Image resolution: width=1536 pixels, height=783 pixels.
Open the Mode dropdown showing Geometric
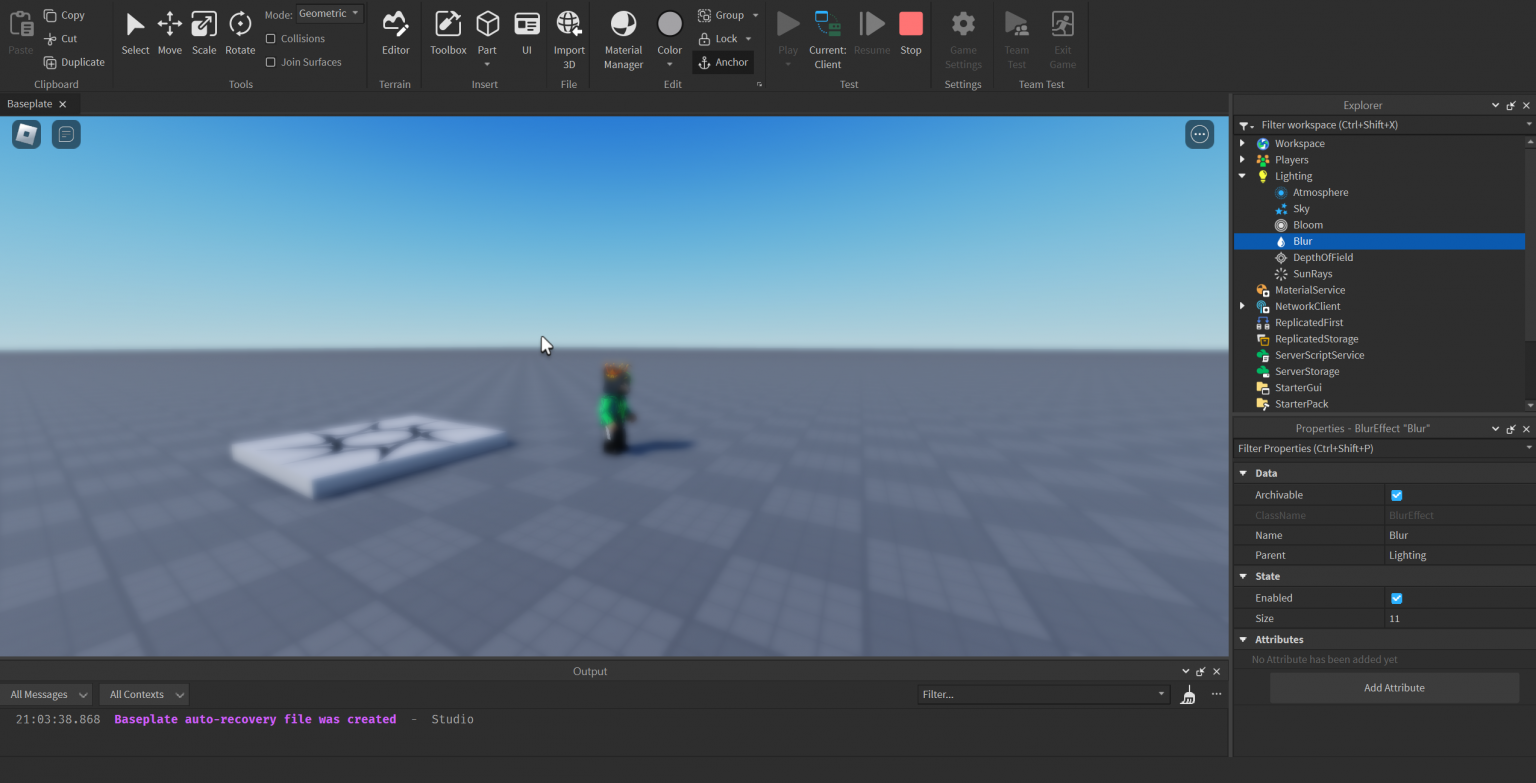click(329, 13)
